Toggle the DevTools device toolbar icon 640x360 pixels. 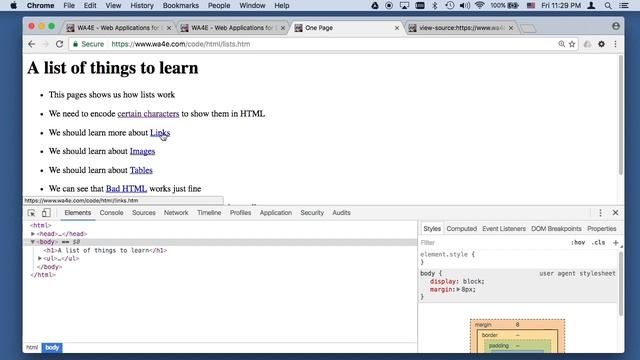coord(46,213)
